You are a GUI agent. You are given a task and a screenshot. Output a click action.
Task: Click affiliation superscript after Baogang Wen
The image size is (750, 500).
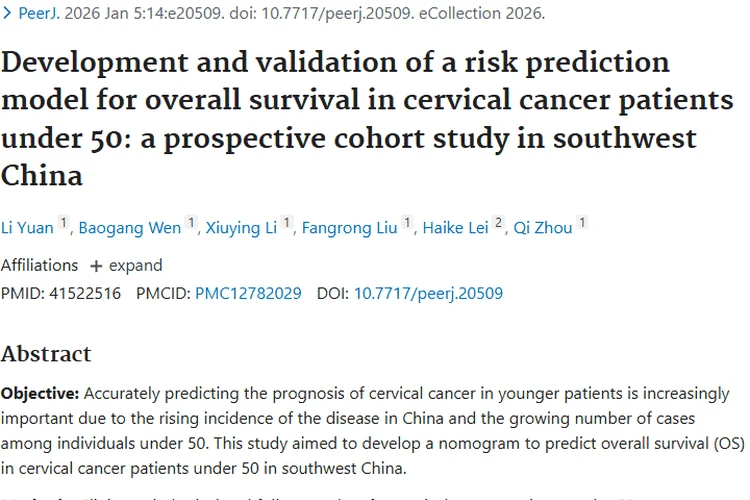tap(191, 223)
